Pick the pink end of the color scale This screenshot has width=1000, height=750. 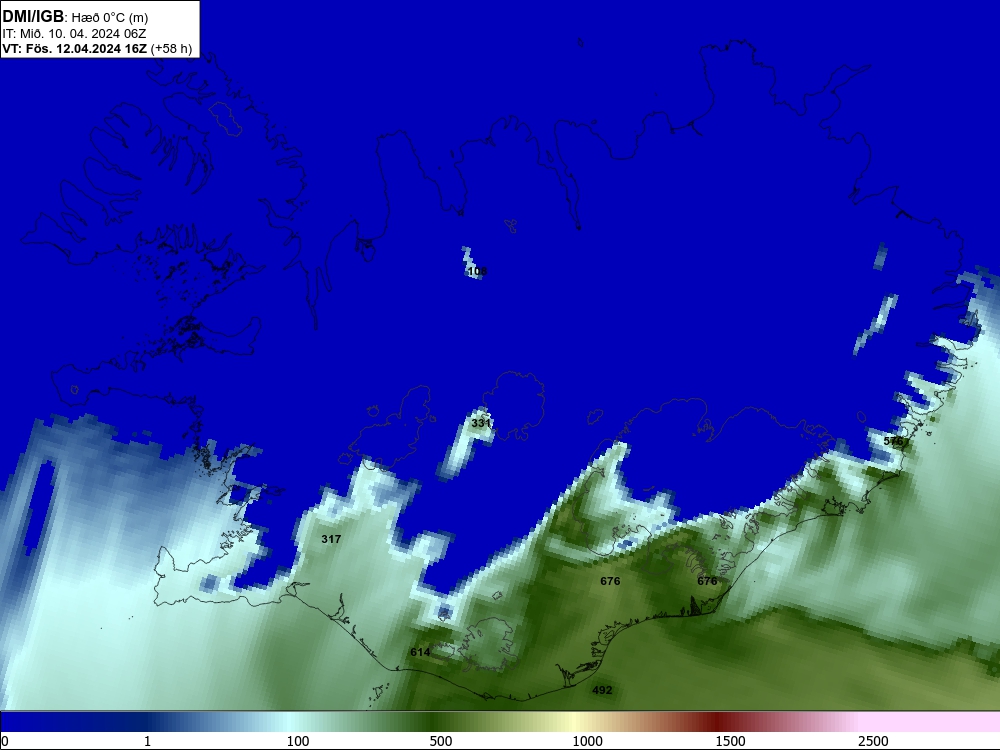(x=931, y=722)
